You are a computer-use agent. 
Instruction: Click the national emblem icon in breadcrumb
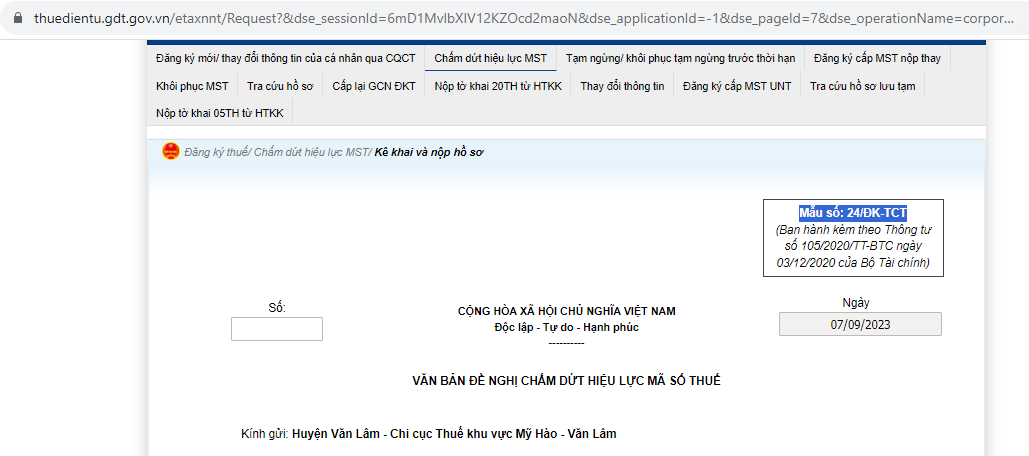[x=171, y=152]
